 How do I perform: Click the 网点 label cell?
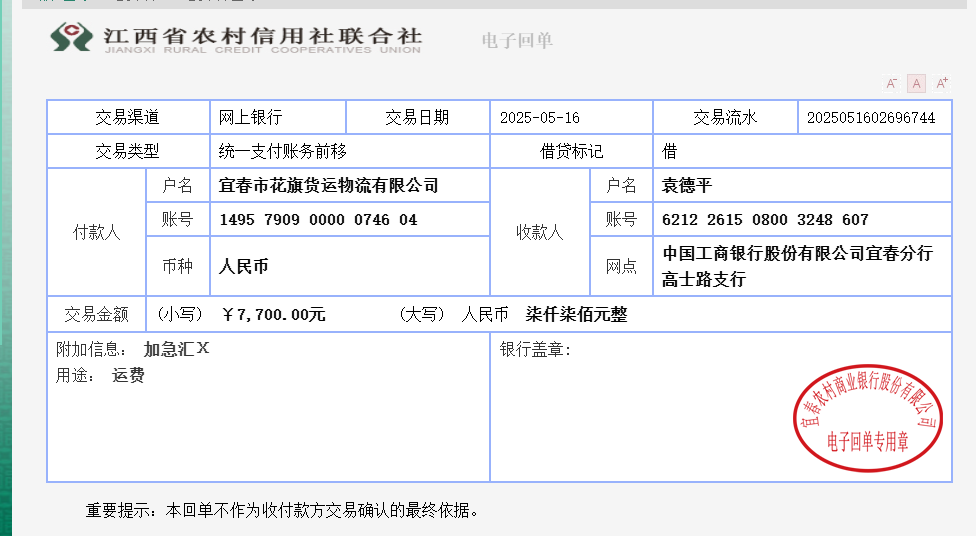tap(621, 266)
